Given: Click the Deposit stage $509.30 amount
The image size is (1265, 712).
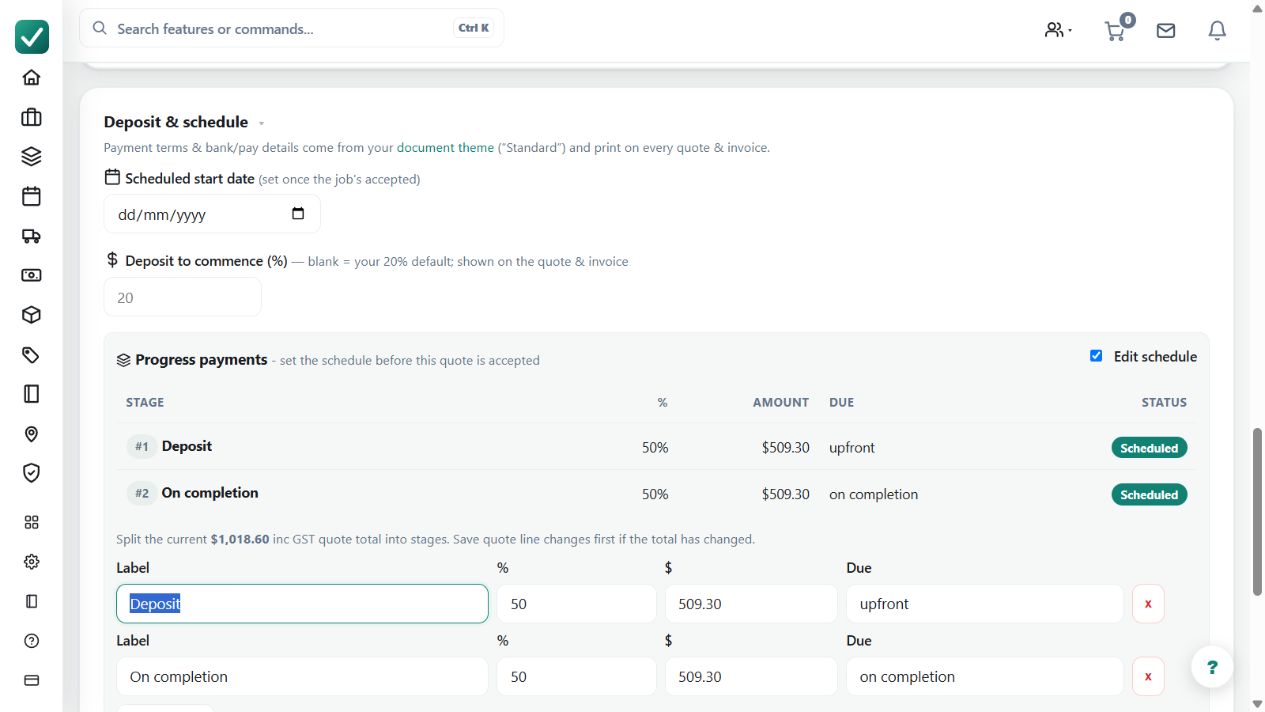Looking at the screenshot, I should click(x=785, y=447).
